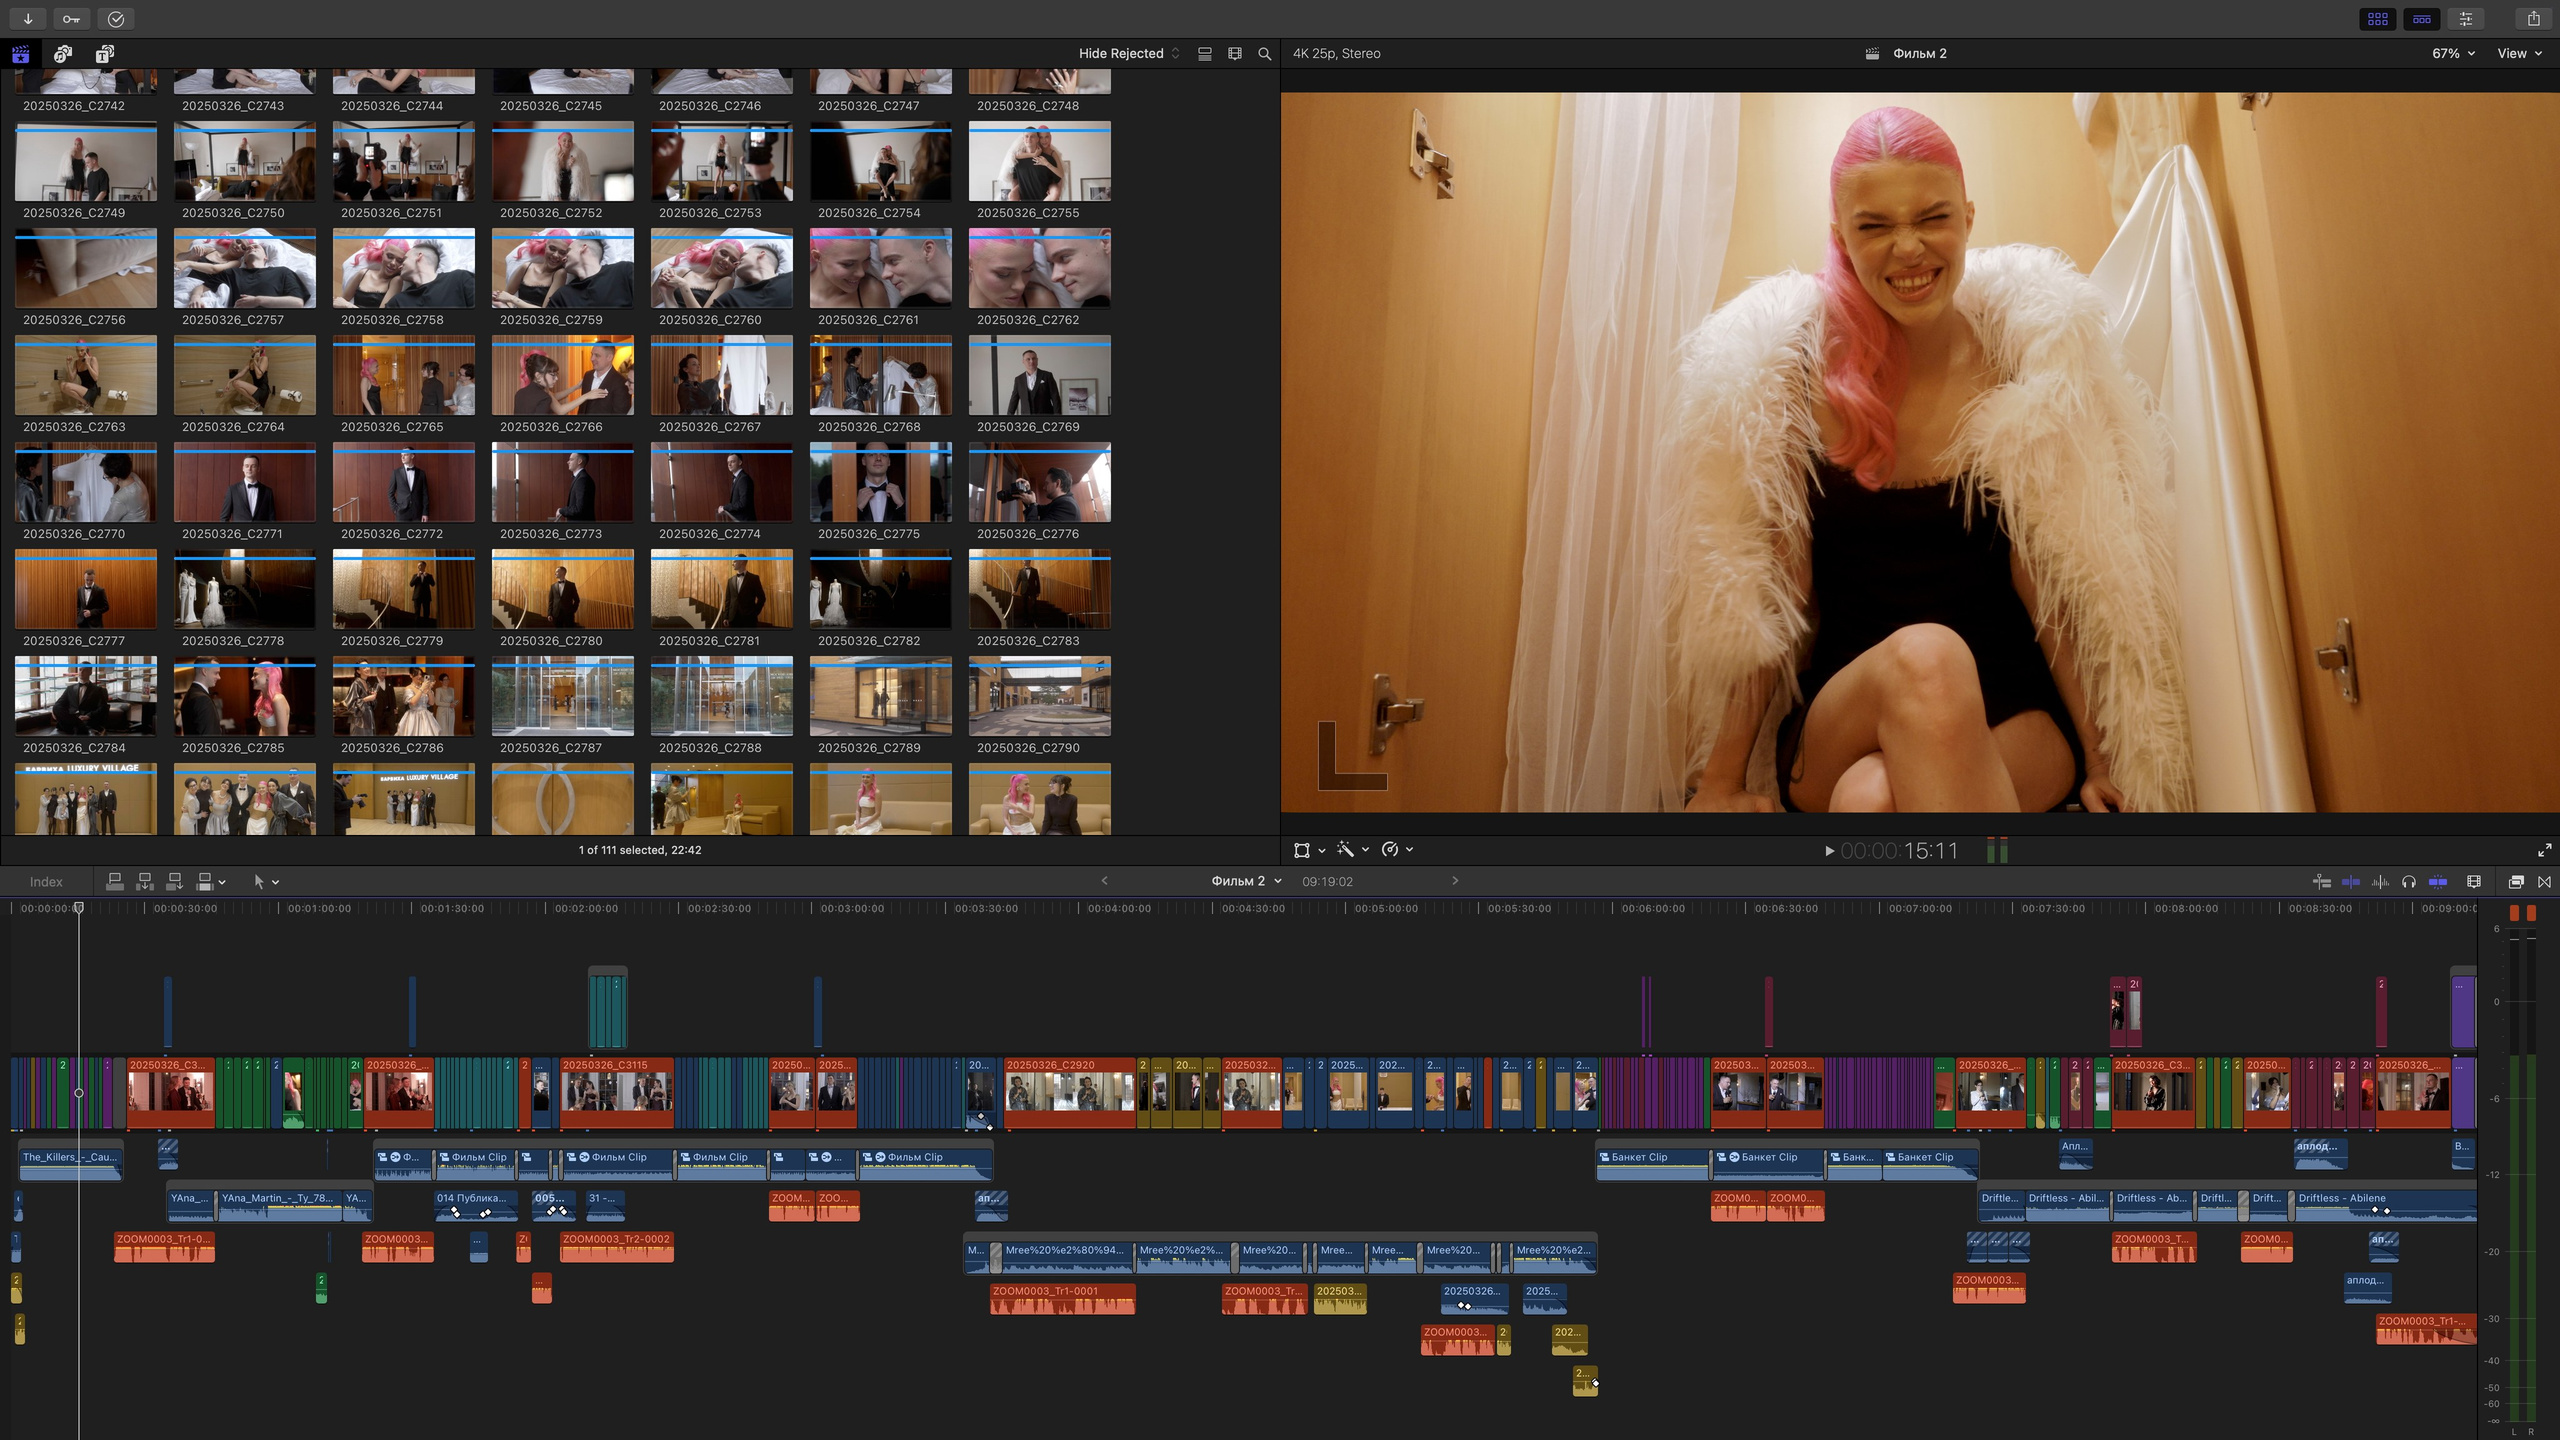Open the select tool arrow dropdown
Viewport: 2560px width, 1440px height.
266,881
